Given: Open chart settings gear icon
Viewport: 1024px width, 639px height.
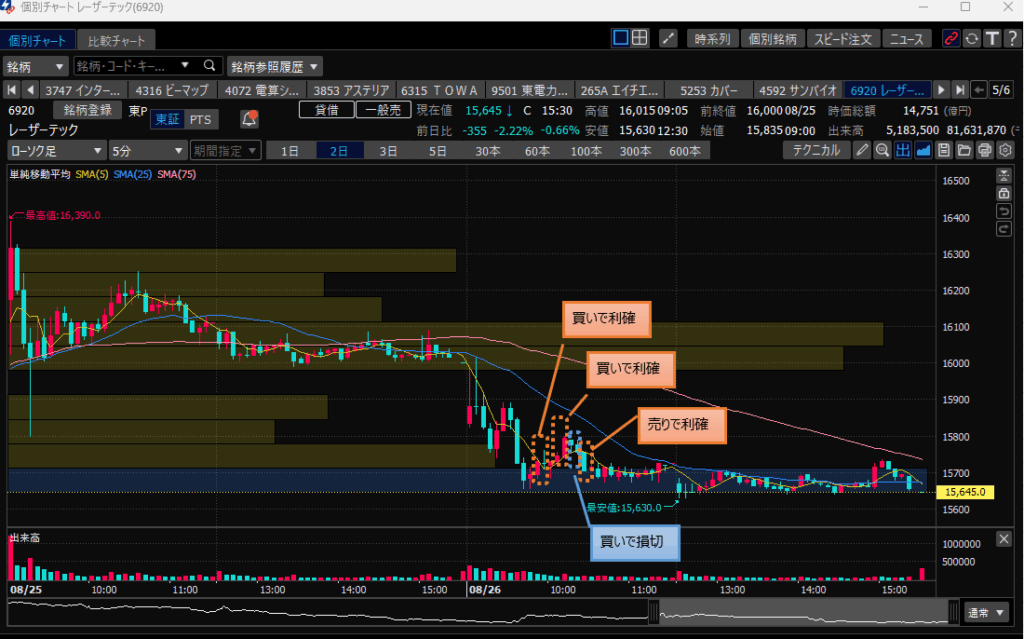Looking at the screenshot, I should 1005,151.
